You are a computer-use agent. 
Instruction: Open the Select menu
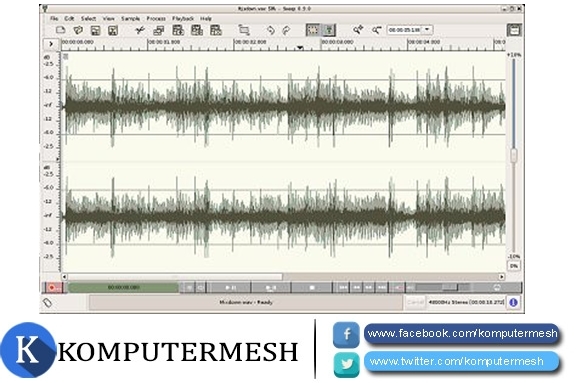88,18
